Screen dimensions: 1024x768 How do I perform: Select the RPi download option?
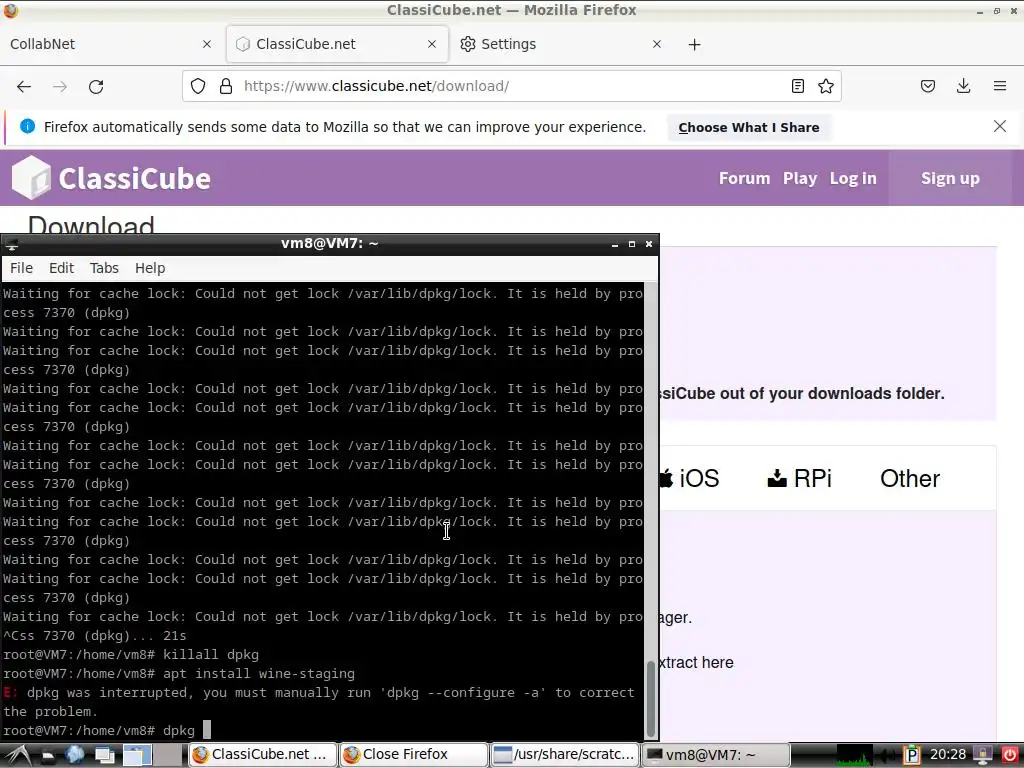[799, 479]
